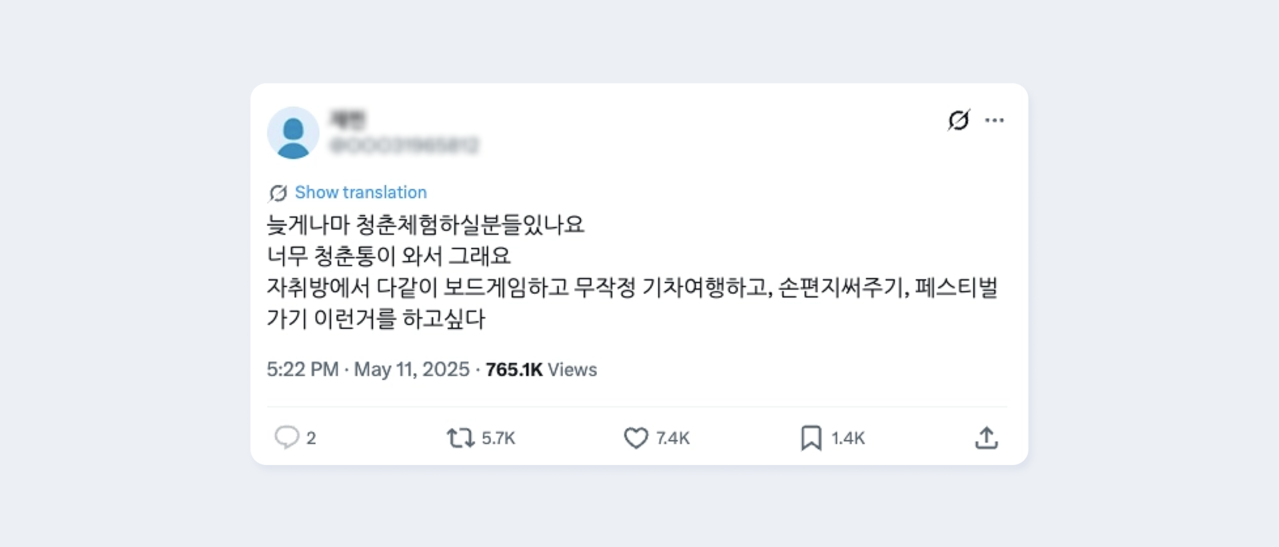The image size is (1279, 547).
Task: Click the 1.4K bookmark count
Action: [848, 438]
